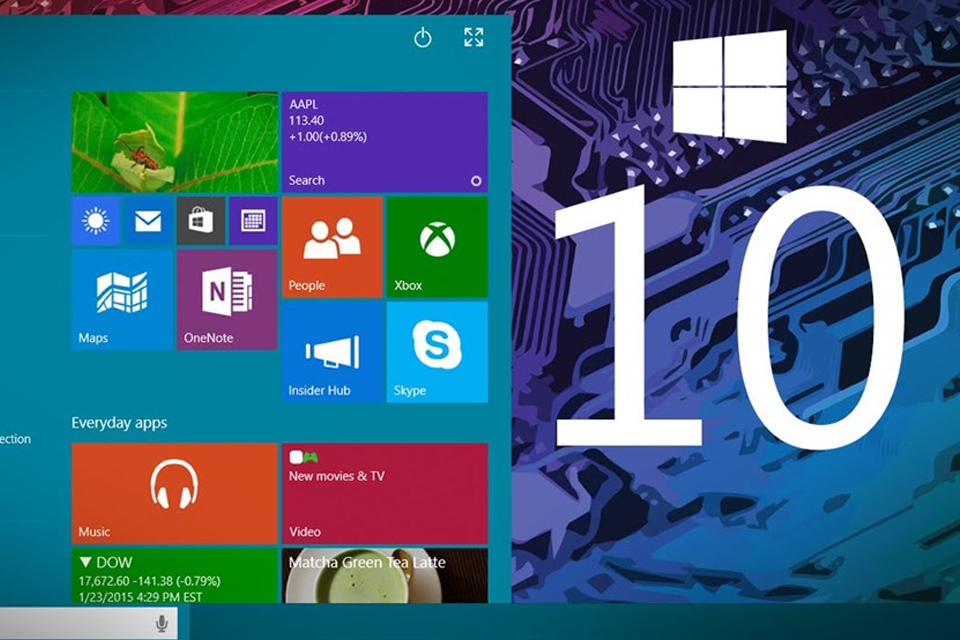Launch the Xbox tile
This screenshot has width=960, height=640.
click(x=437, y=247)
